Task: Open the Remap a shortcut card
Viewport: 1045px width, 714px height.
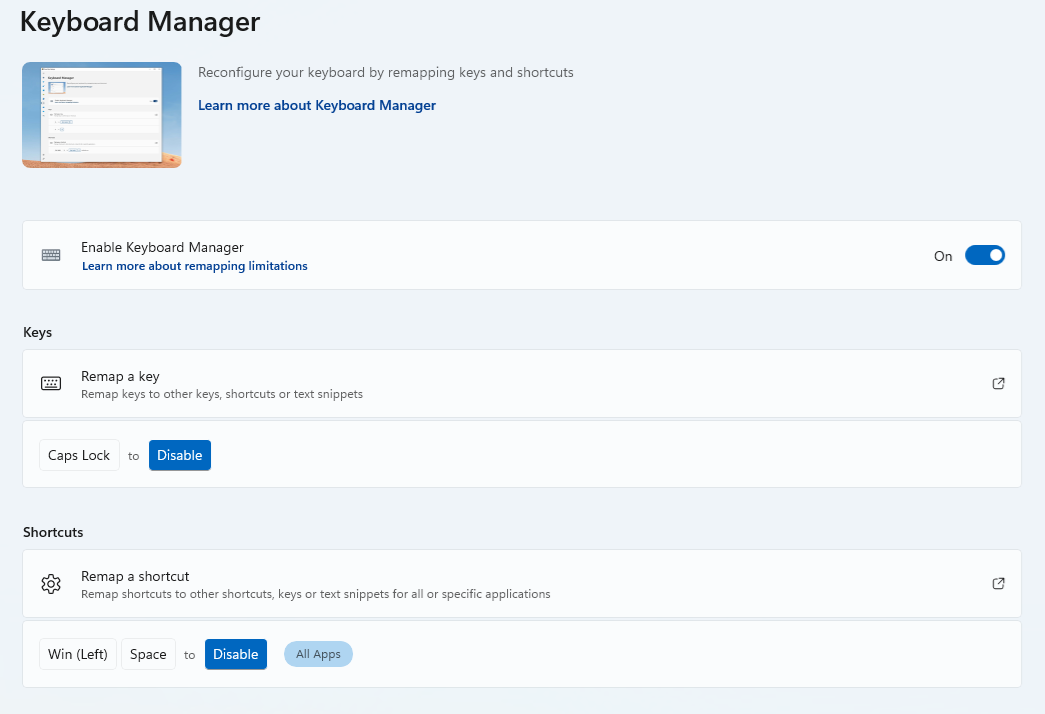Action: pos(522,584)
